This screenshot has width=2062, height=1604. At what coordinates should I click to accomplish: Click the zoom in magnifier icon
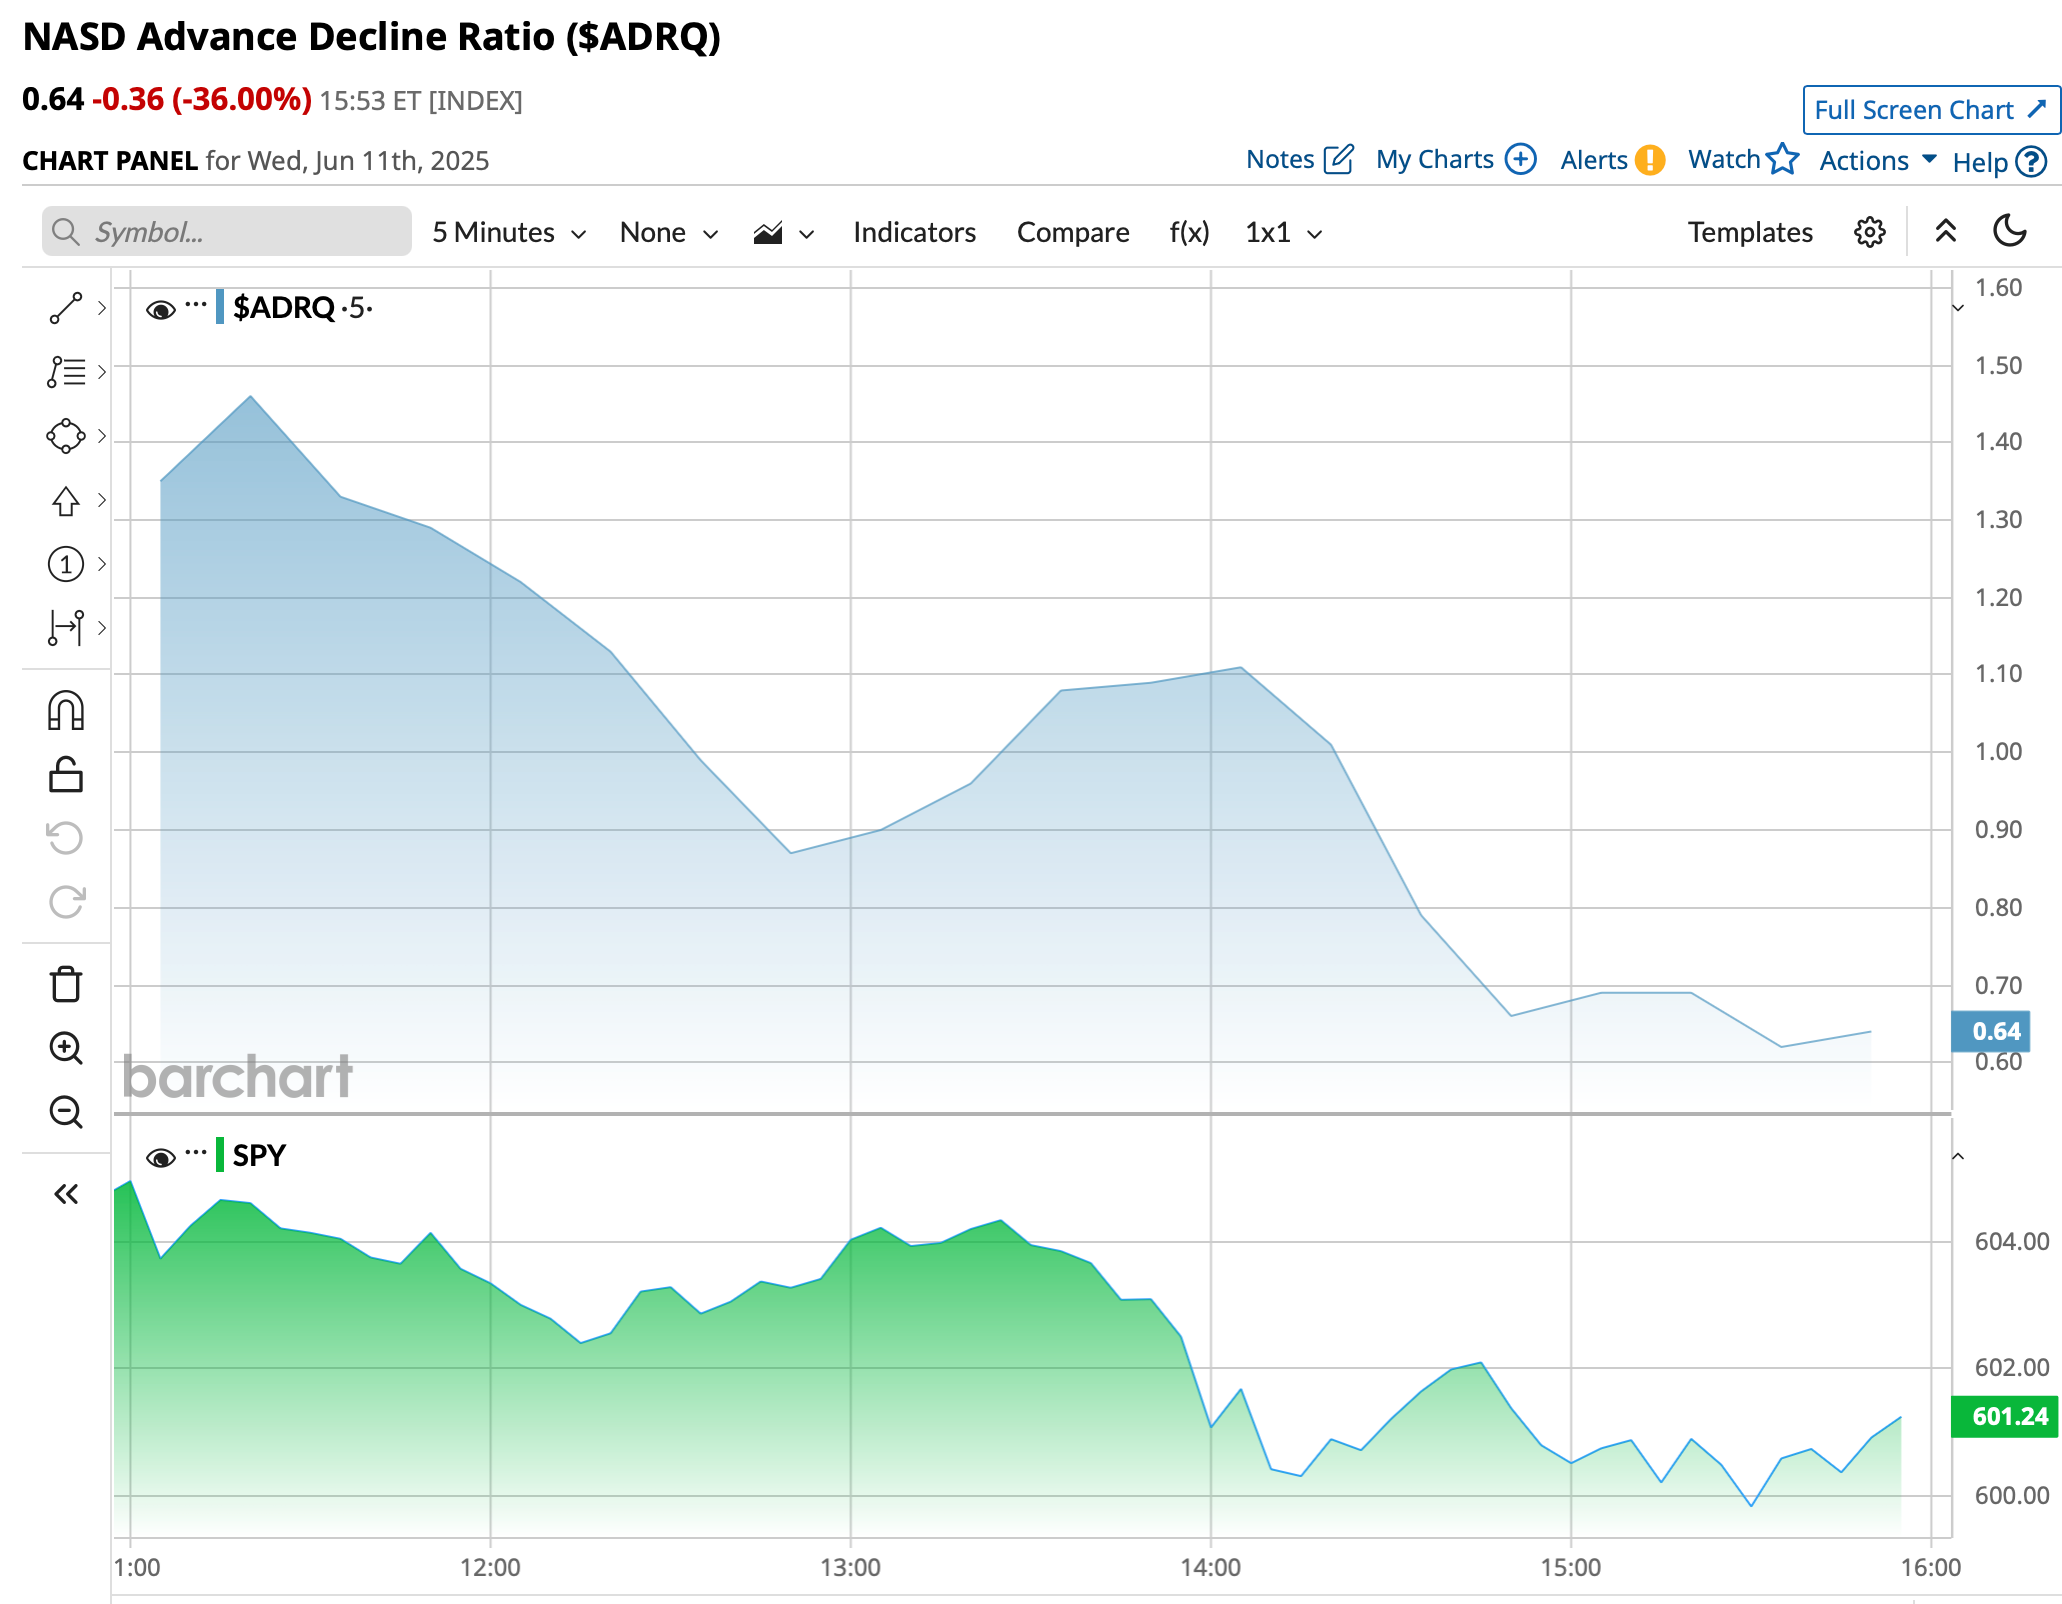(x=66, y=1048)
